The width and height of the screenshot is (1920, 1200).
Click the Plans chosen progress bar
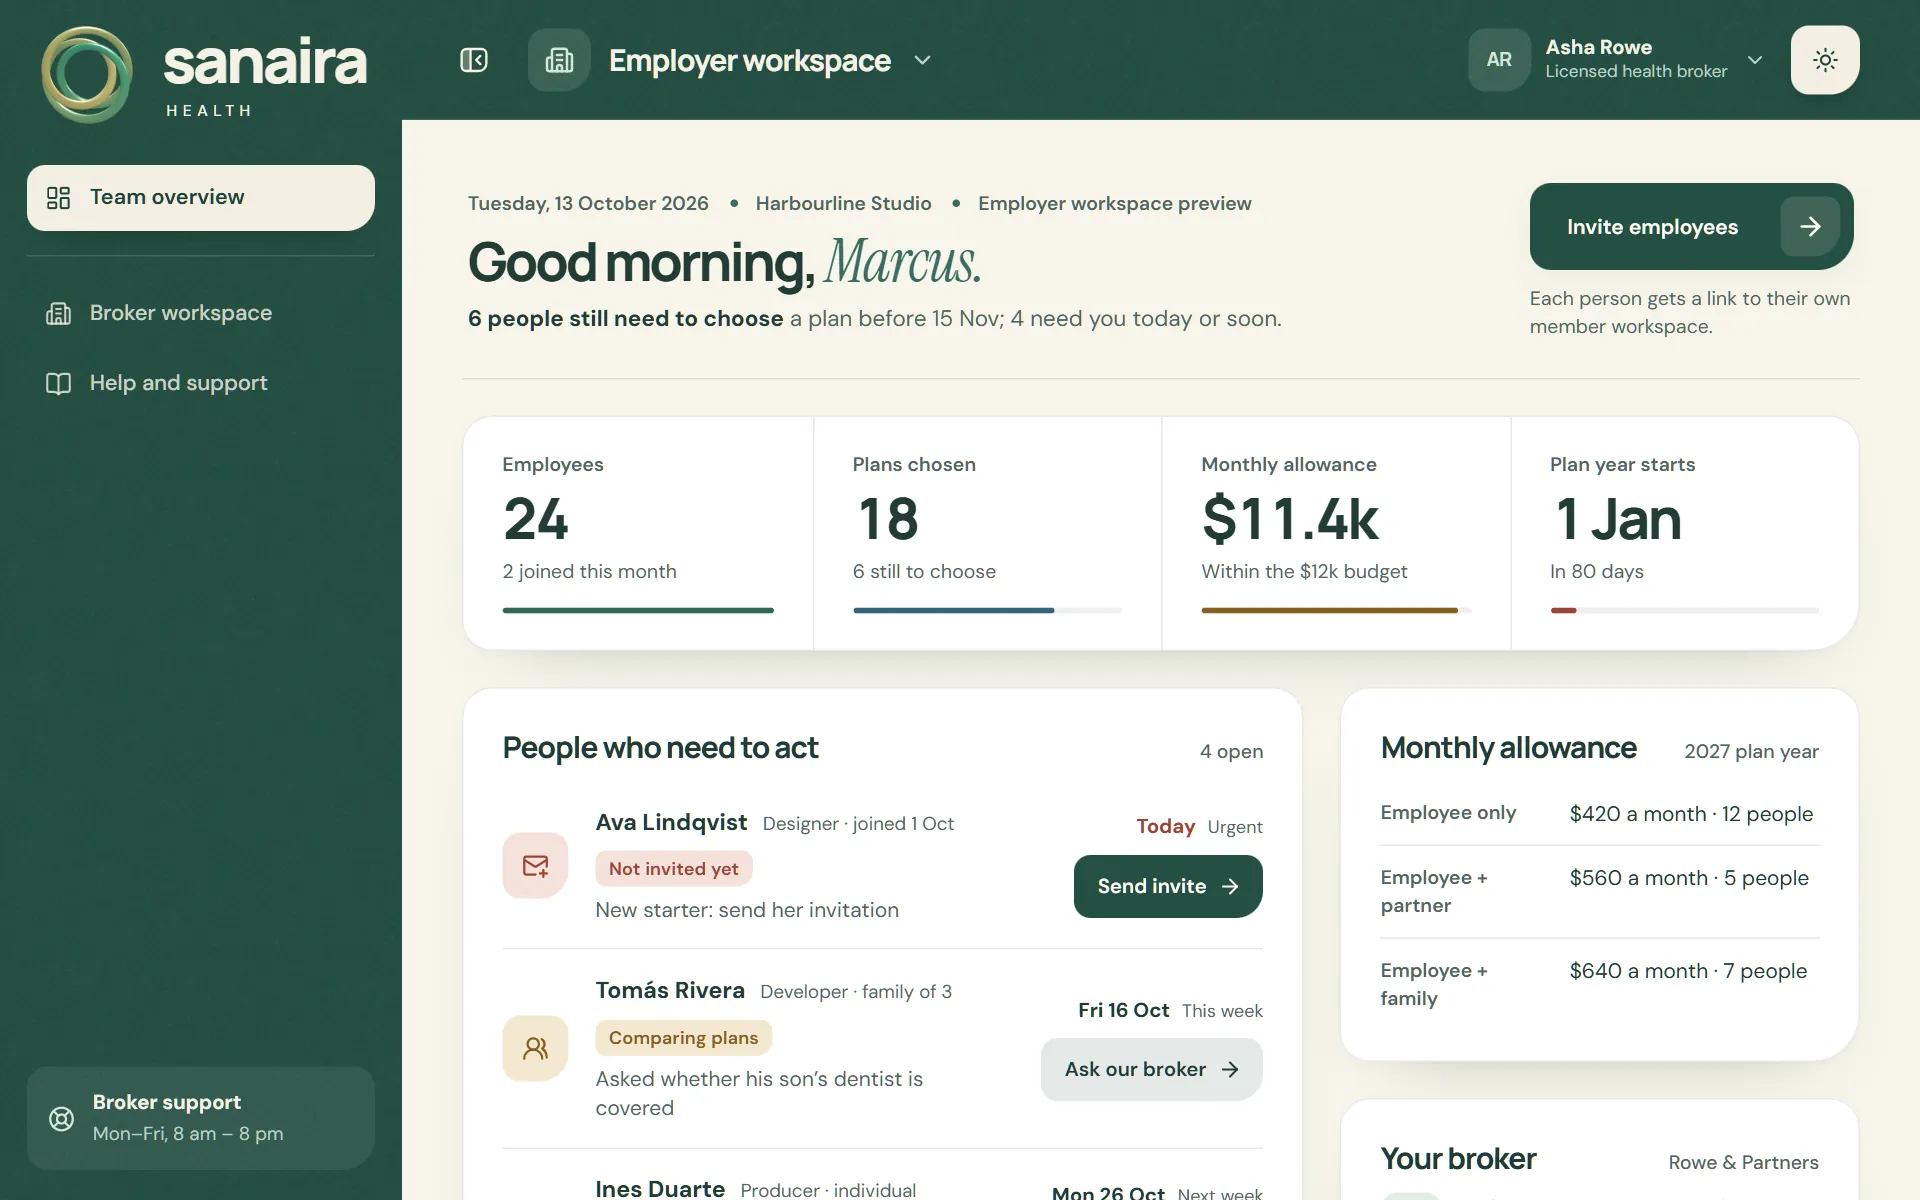tap(987, 610)
